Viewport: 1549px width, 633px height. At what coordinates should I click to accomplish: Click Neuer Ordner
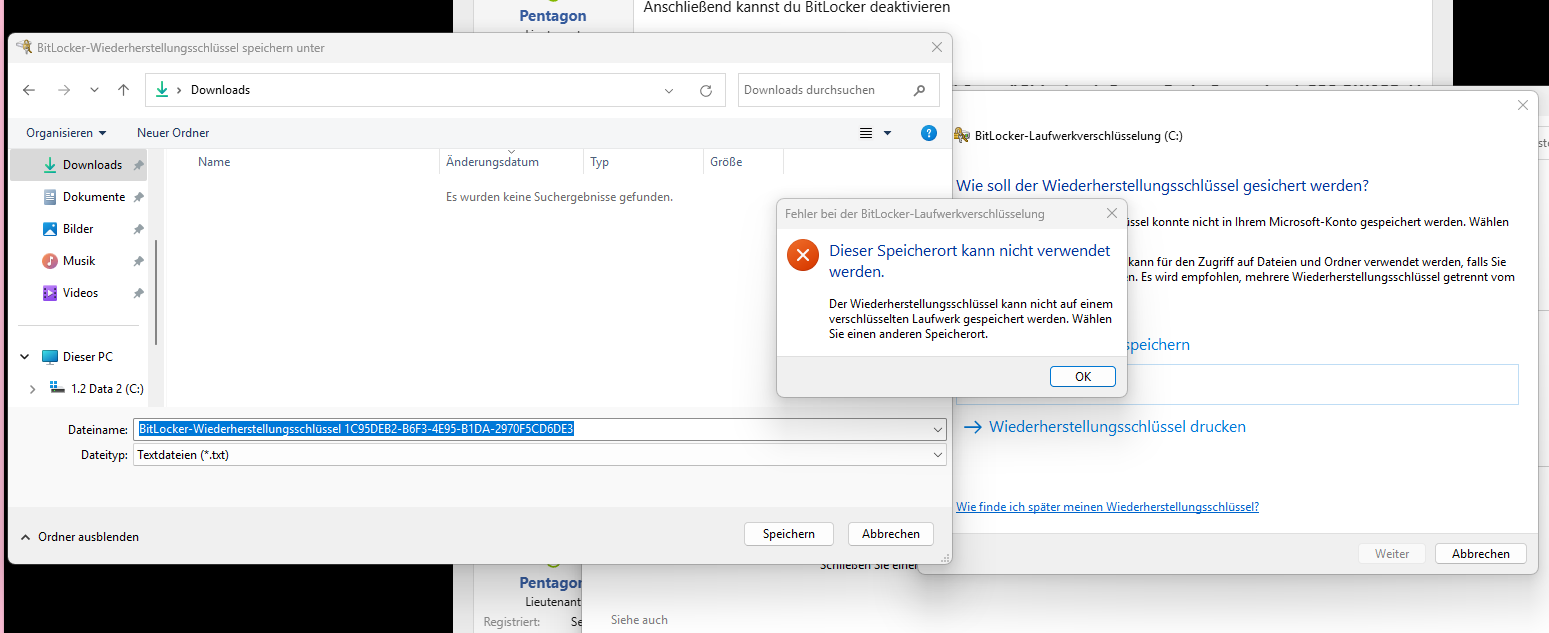pos(173,133)
